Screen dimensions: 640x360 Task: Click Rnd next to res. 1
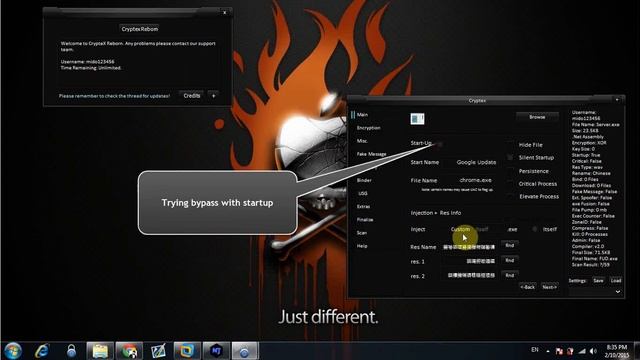pos(510,260)
